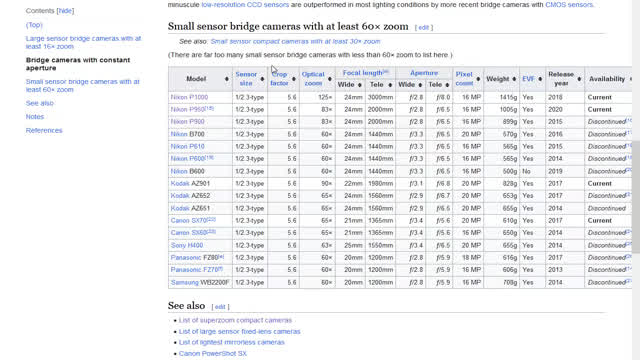
Task: Jump to References in contents
Action: point(44,131)
